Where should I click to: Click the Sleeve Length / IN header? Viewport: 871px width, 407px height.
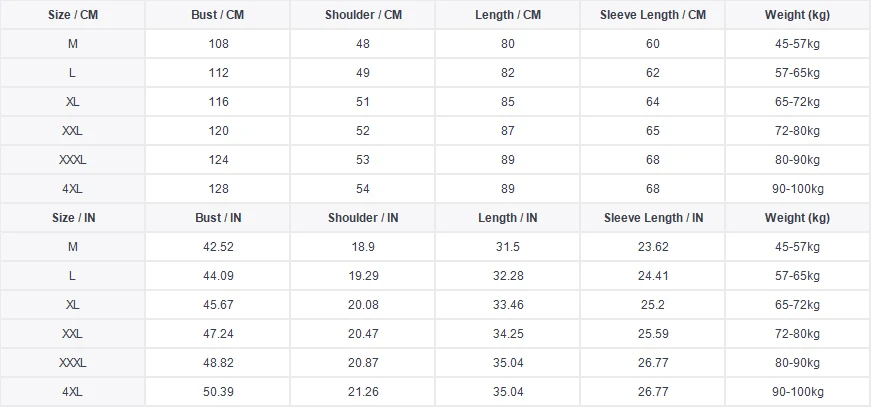[653, 218]
